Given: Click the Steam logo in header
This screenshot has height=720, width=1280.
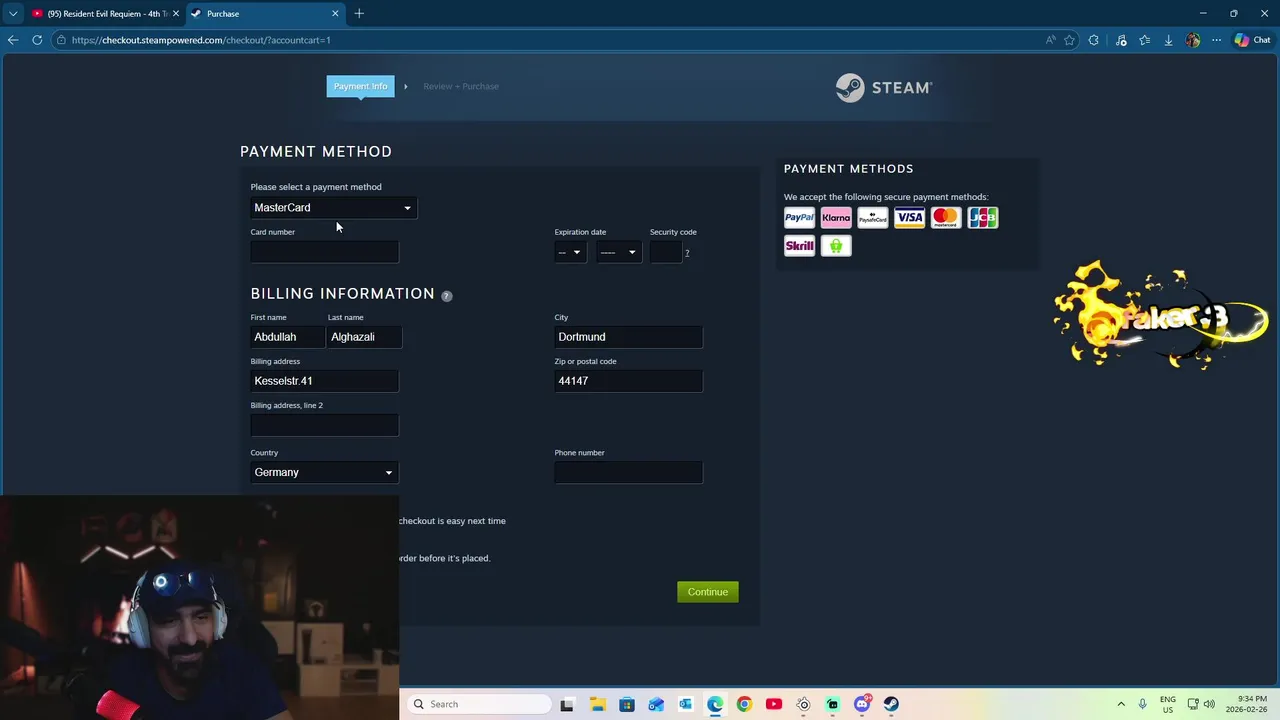Looking at the screenshot, I should 884,87.
